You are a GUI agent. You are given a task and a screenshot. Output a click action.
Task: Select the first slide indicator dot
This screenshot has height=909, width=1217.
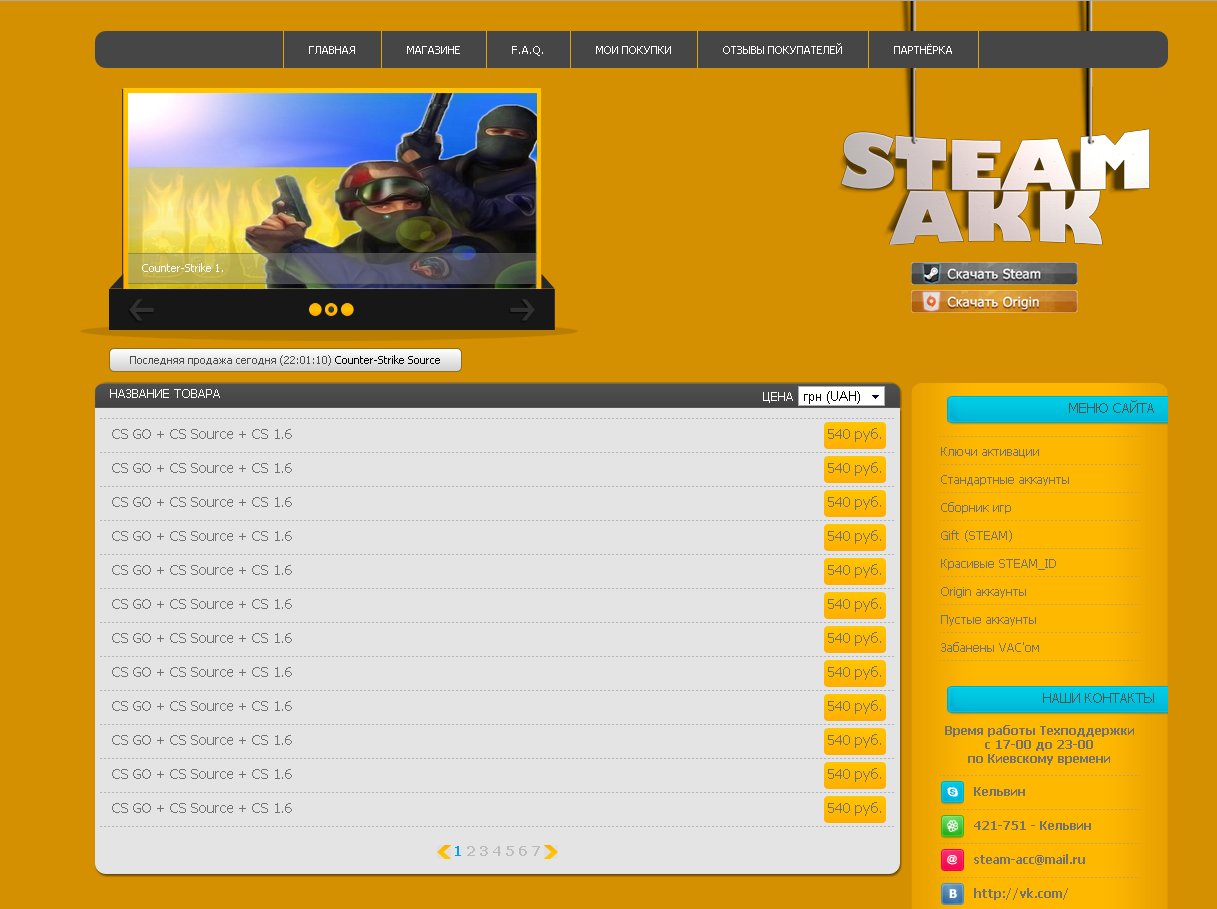[x=315, y=310]
